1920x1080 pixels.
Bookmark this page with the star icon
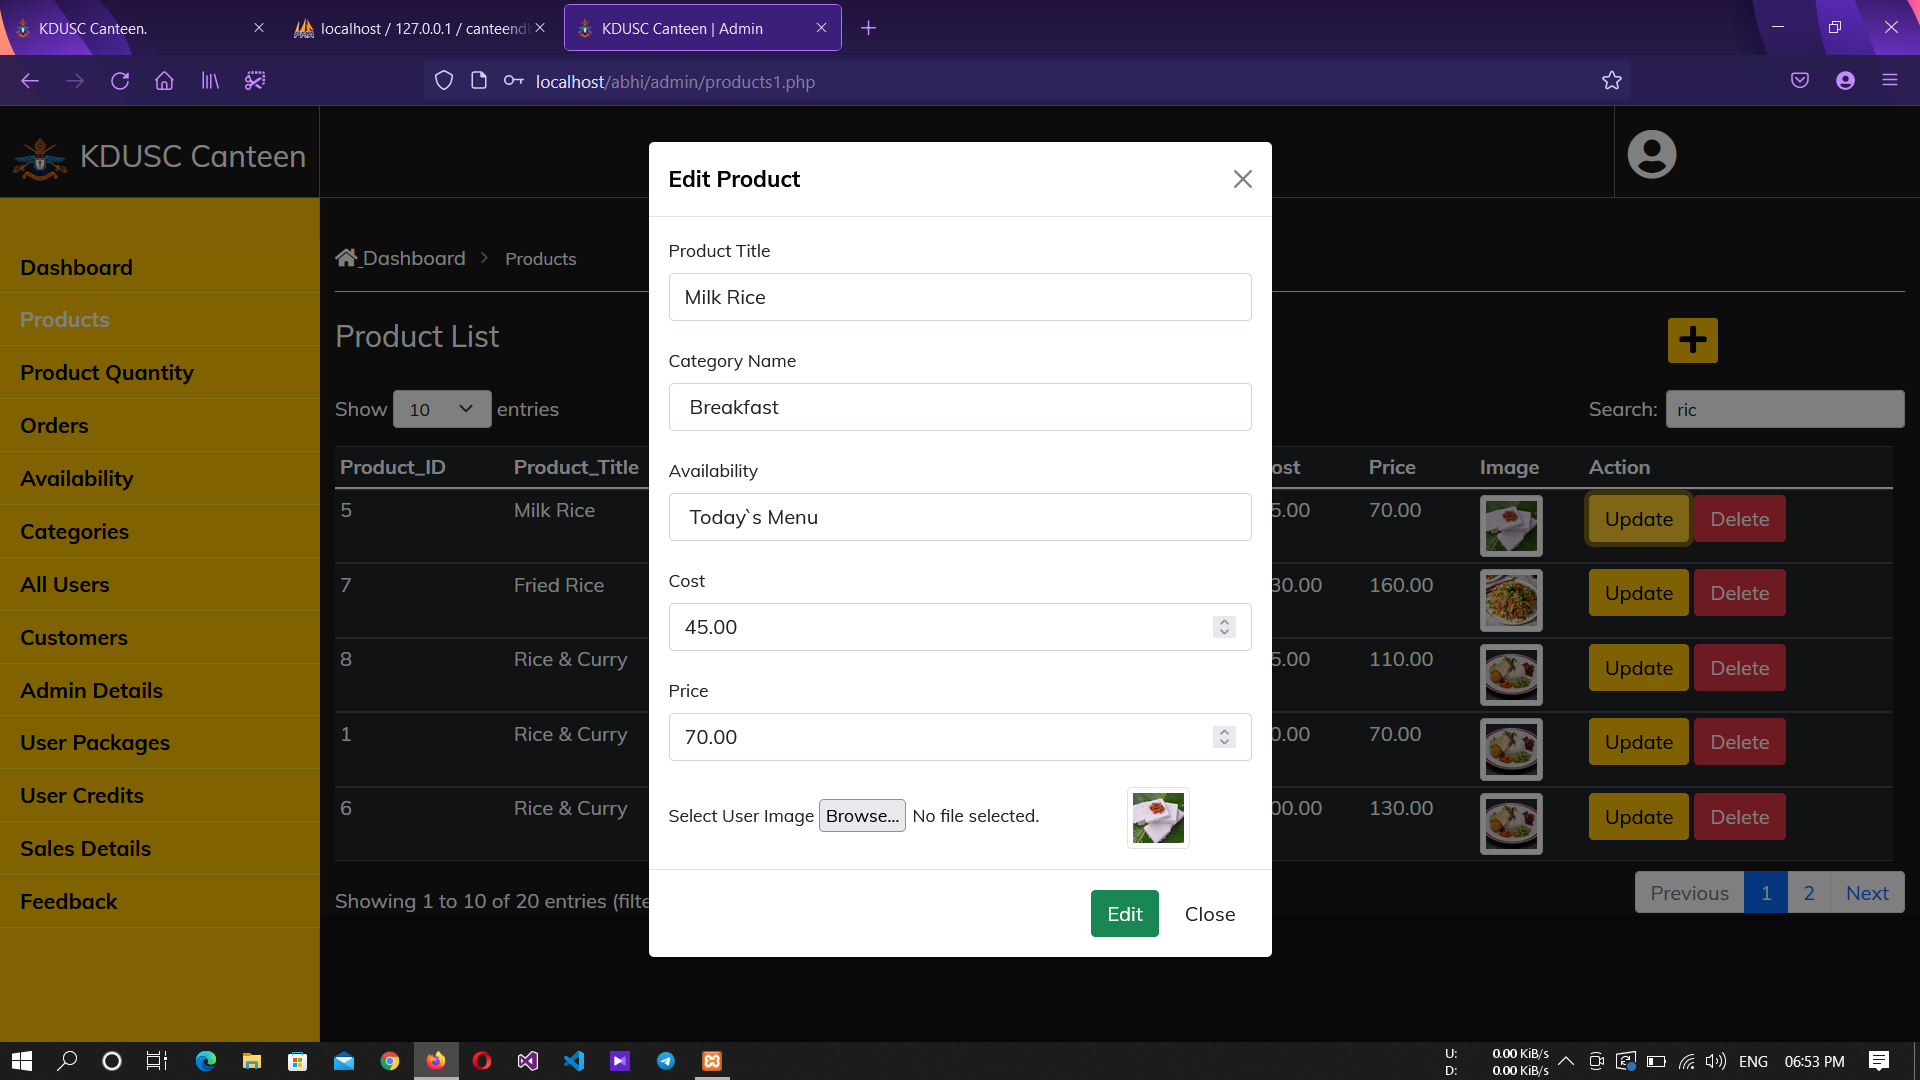click(1611, 81)
